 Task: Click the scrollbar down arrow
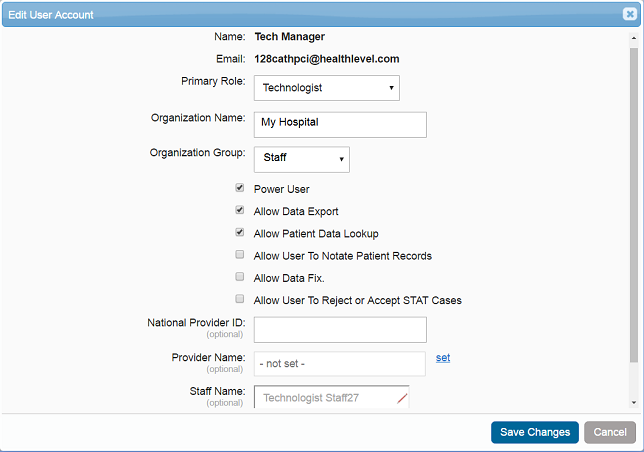(632, 402)
